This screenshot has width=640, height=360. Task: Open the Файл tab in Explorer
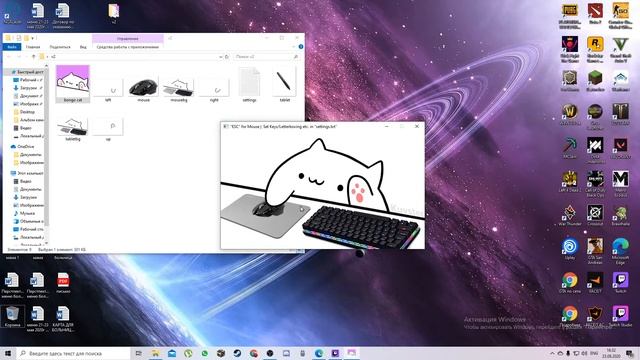point(12,47)
